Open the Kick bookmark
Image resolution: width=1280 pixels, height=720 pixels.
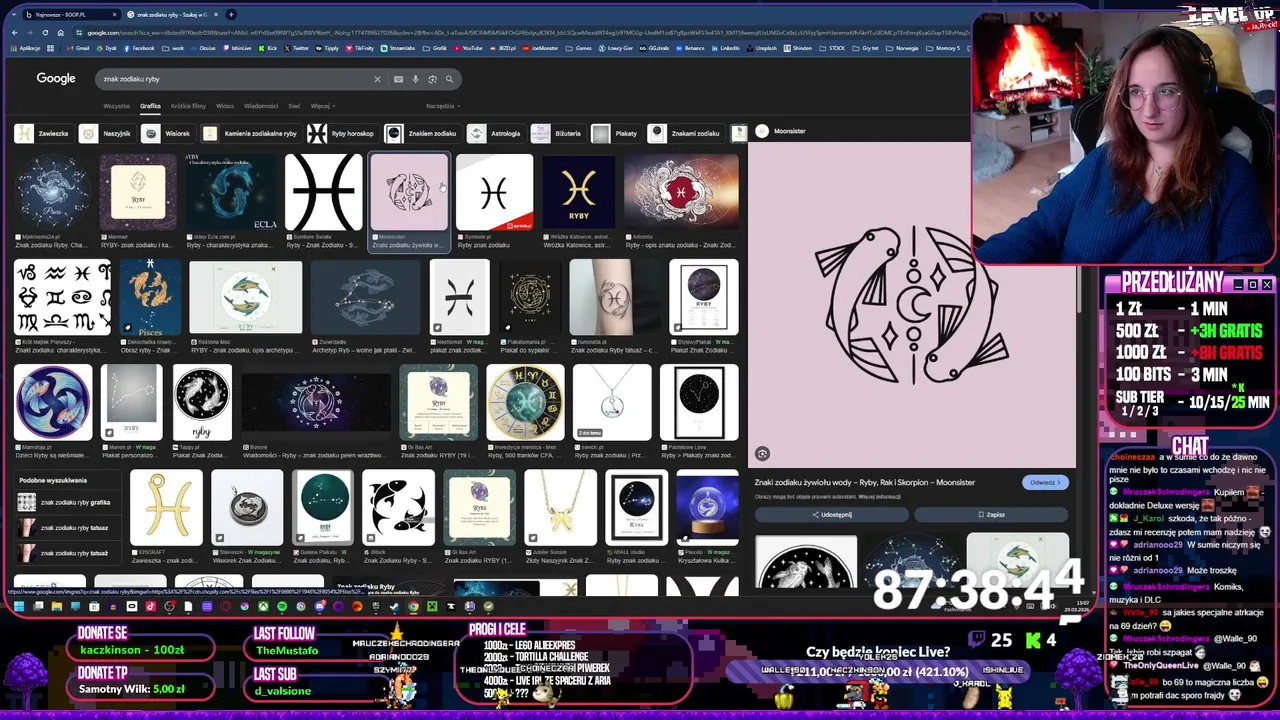tap(267, 48)
